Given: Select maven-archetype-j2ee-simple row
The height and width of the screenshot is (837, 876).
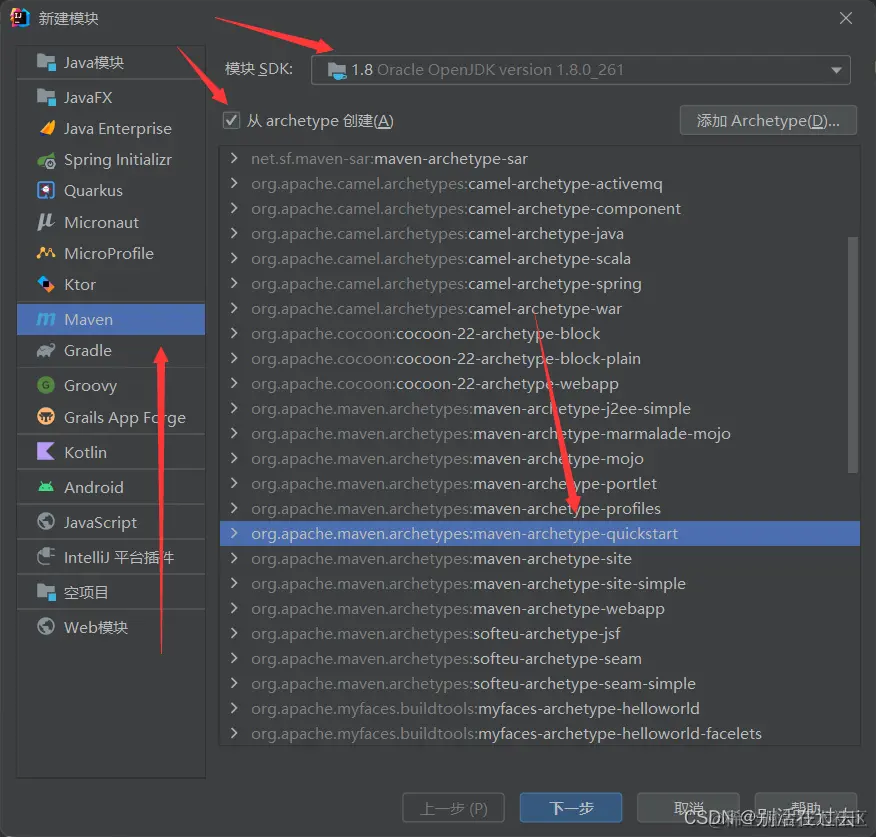Looking at the screenshot, I should pyautogui.click(x=540, y=408).
